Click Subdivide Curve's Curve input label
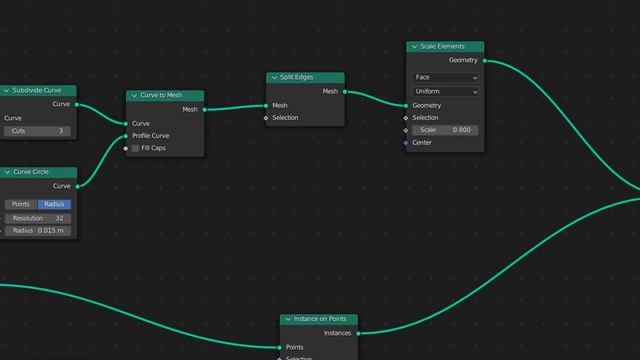Image resolution: width=640 pixels, height=360 pixels. (x=13, y=118)
